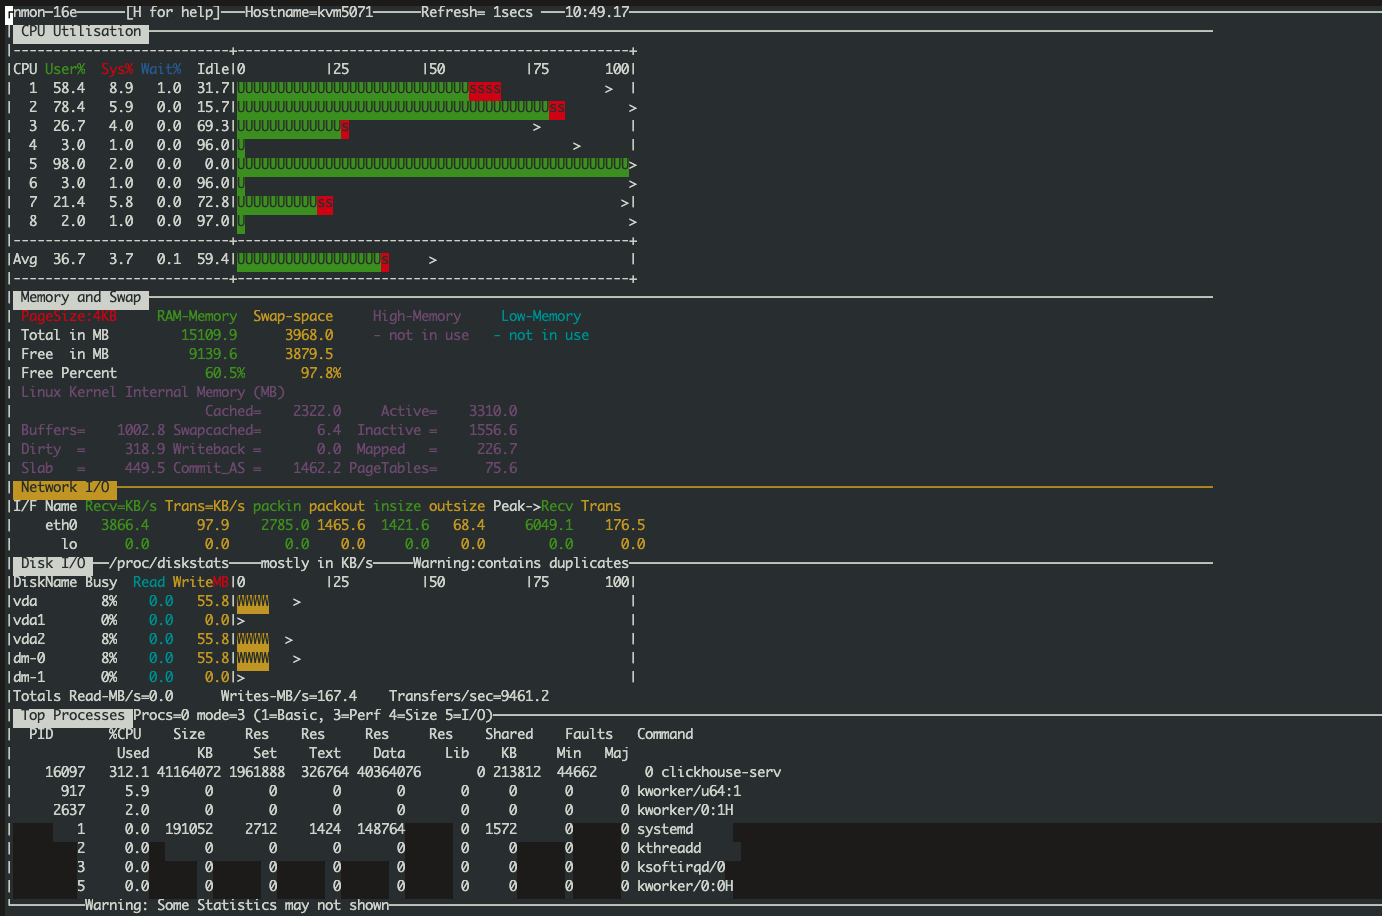Click 'PageSize:4KB' label
The width and height of the screenshot is (1382, 916).
[69, 316]
